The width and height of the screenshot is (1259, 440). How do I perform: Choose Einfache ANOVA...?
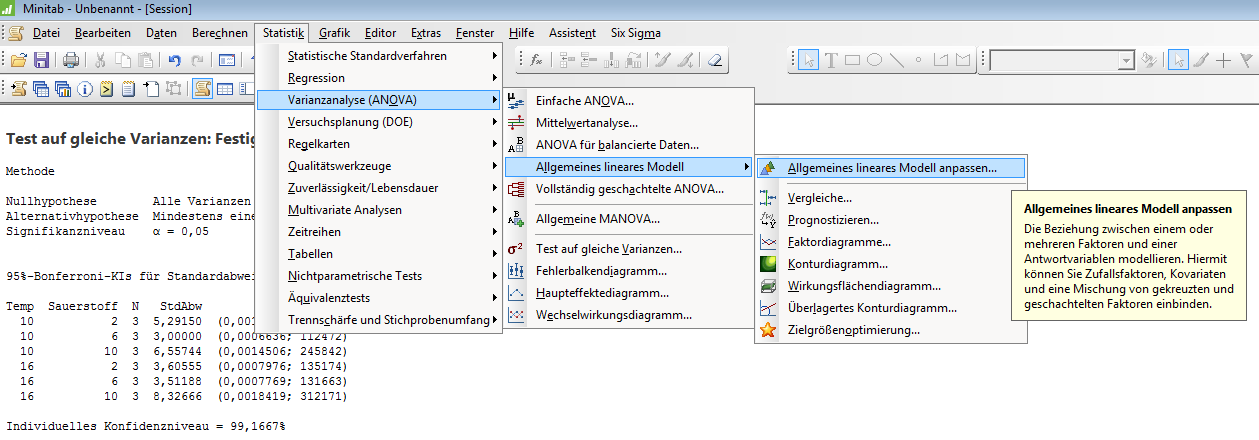click(x=628, y=101)
